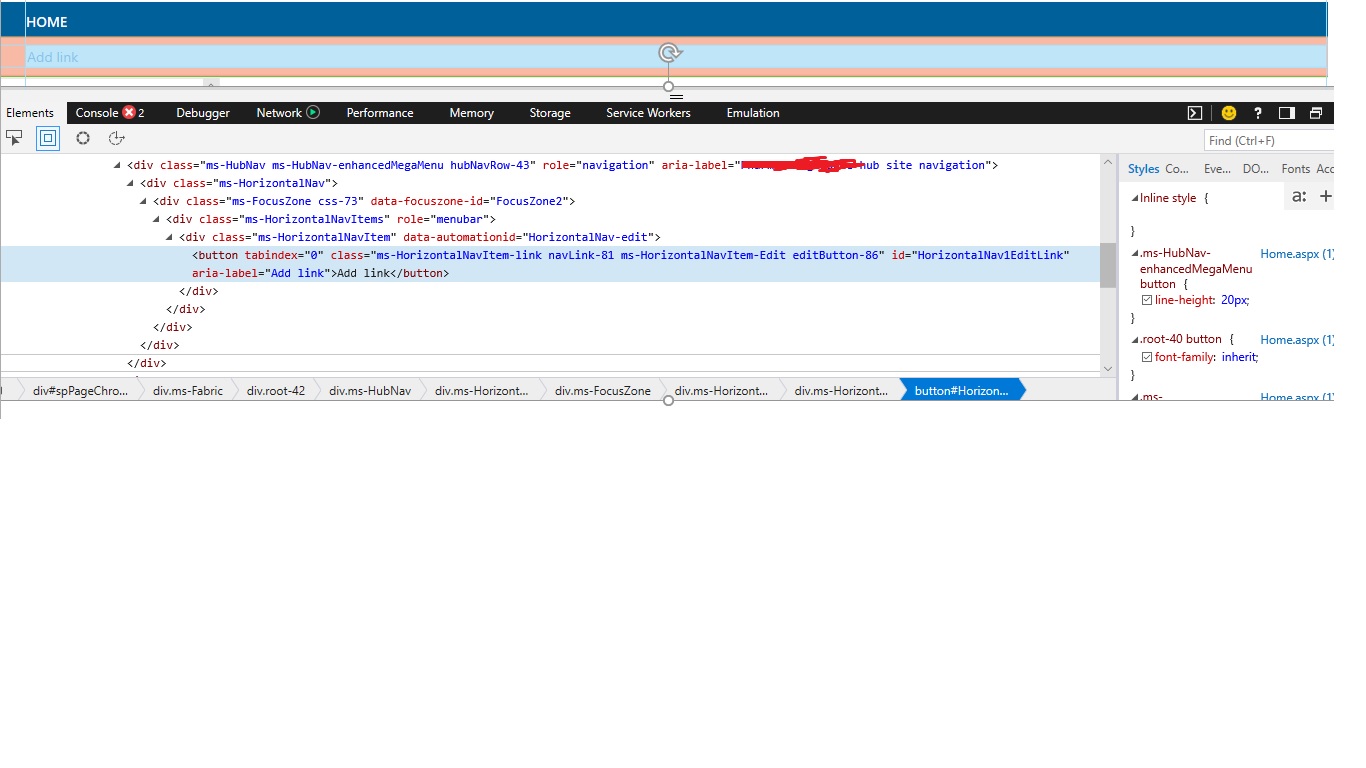Viewport: 1366px width, 768px height.
Task: Uncheck the line-height property checkbox
Action: (x=1147, y=300)
